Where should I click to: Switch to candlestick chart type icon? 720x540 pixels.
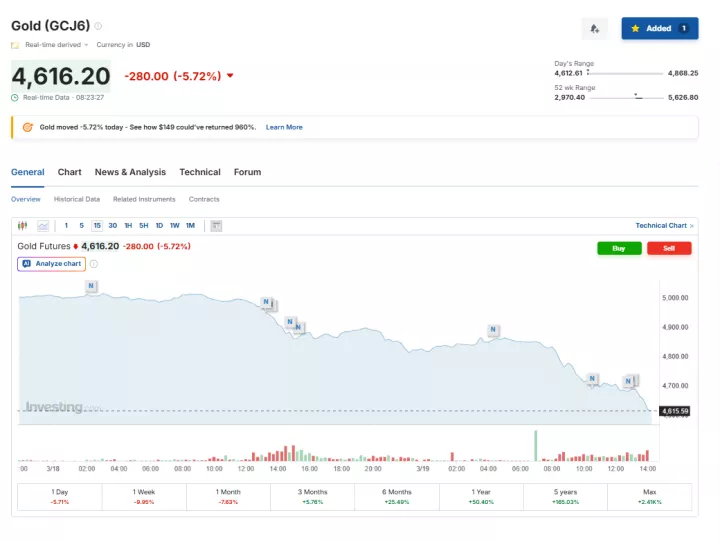pyautogui.click(x=23, y=226)
